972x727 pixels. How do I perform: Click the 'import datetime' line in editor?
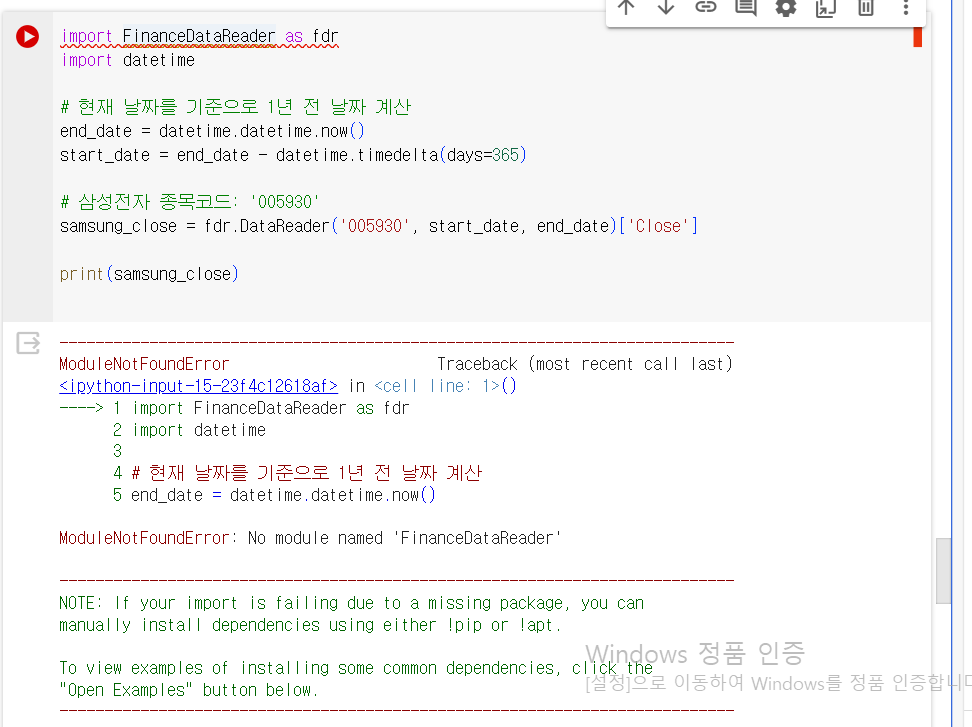[x=128, y=60]
